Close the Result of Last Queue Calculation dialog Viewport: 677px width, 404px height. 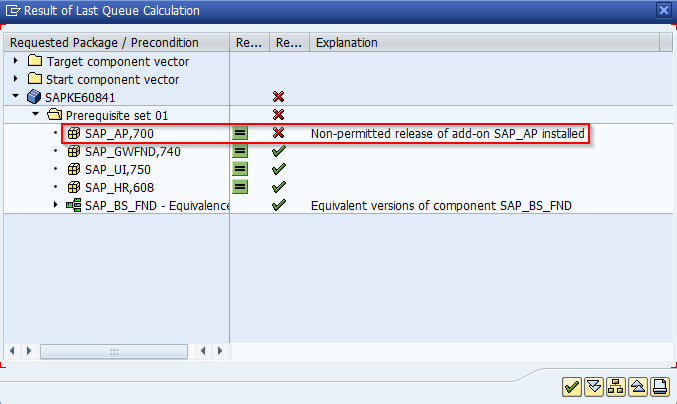click(x=664, y=9)
